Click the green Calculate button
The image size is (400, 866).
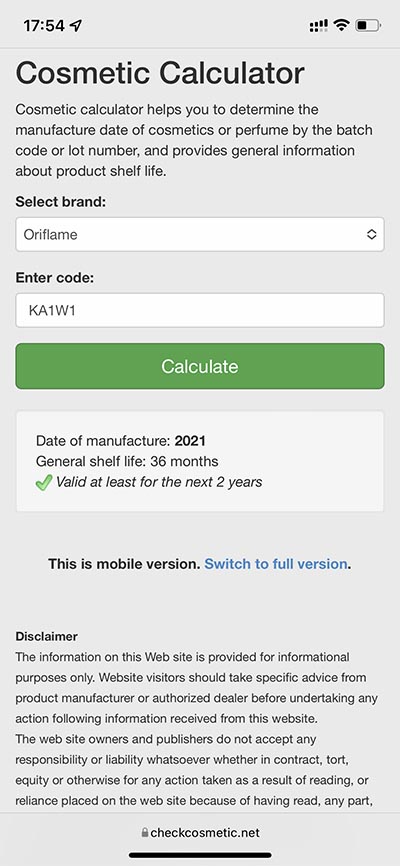pos(200,366)
